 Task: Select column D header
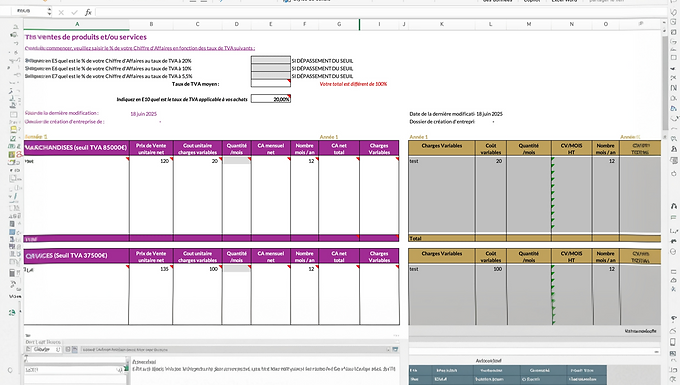pos(236,24)
